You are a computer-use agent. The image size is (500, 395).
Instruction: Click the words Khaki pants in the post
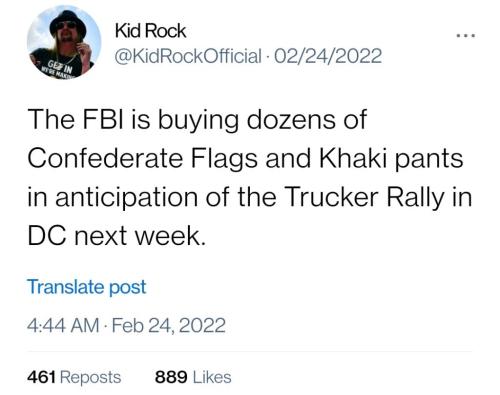(x=391, y=158)
